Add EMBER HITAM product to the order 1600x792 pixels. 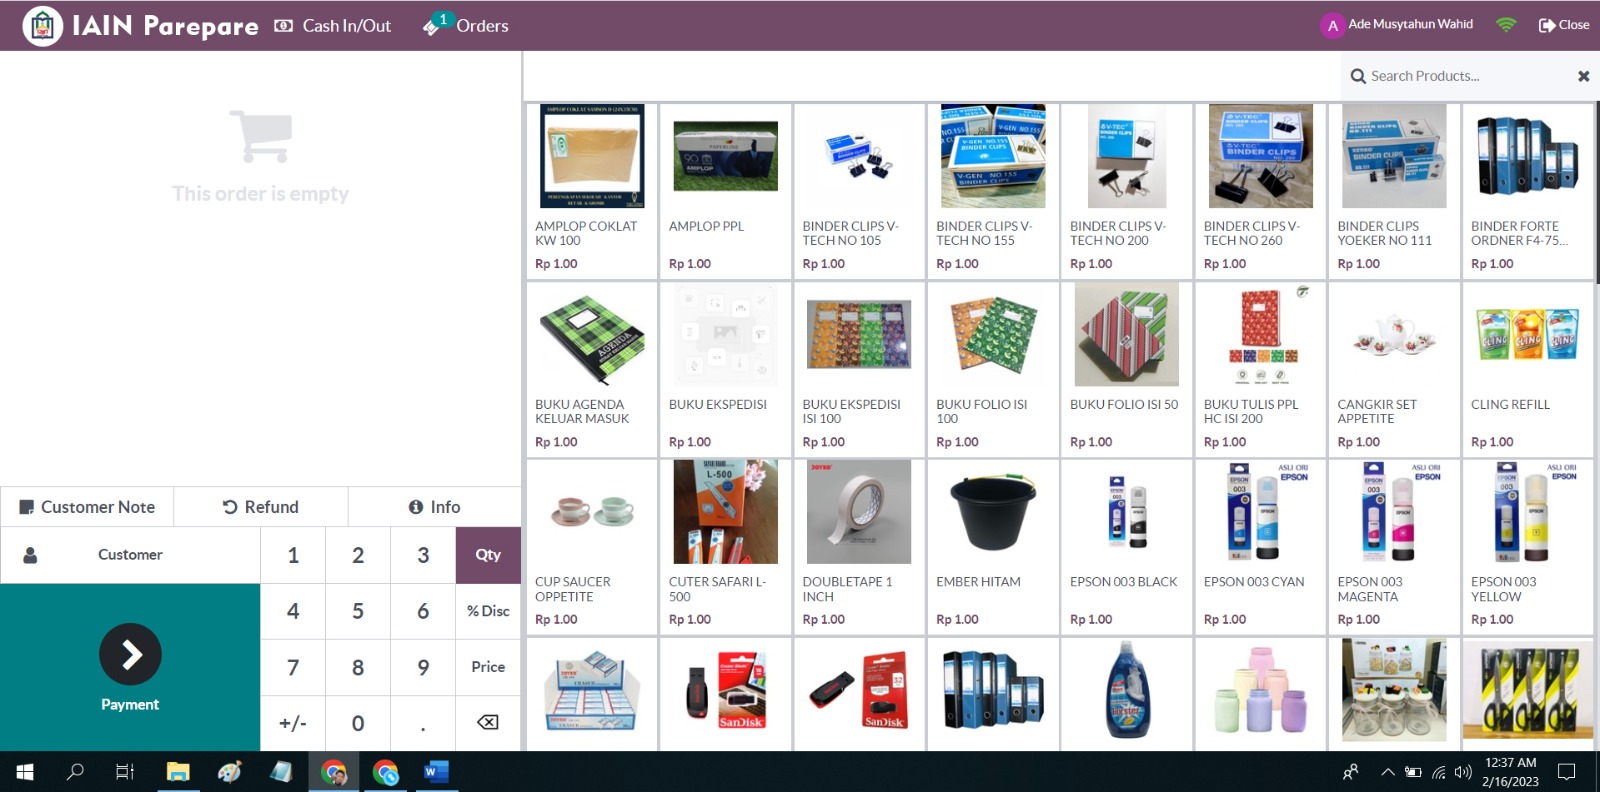pyautogui.click(x=992, y=546)
